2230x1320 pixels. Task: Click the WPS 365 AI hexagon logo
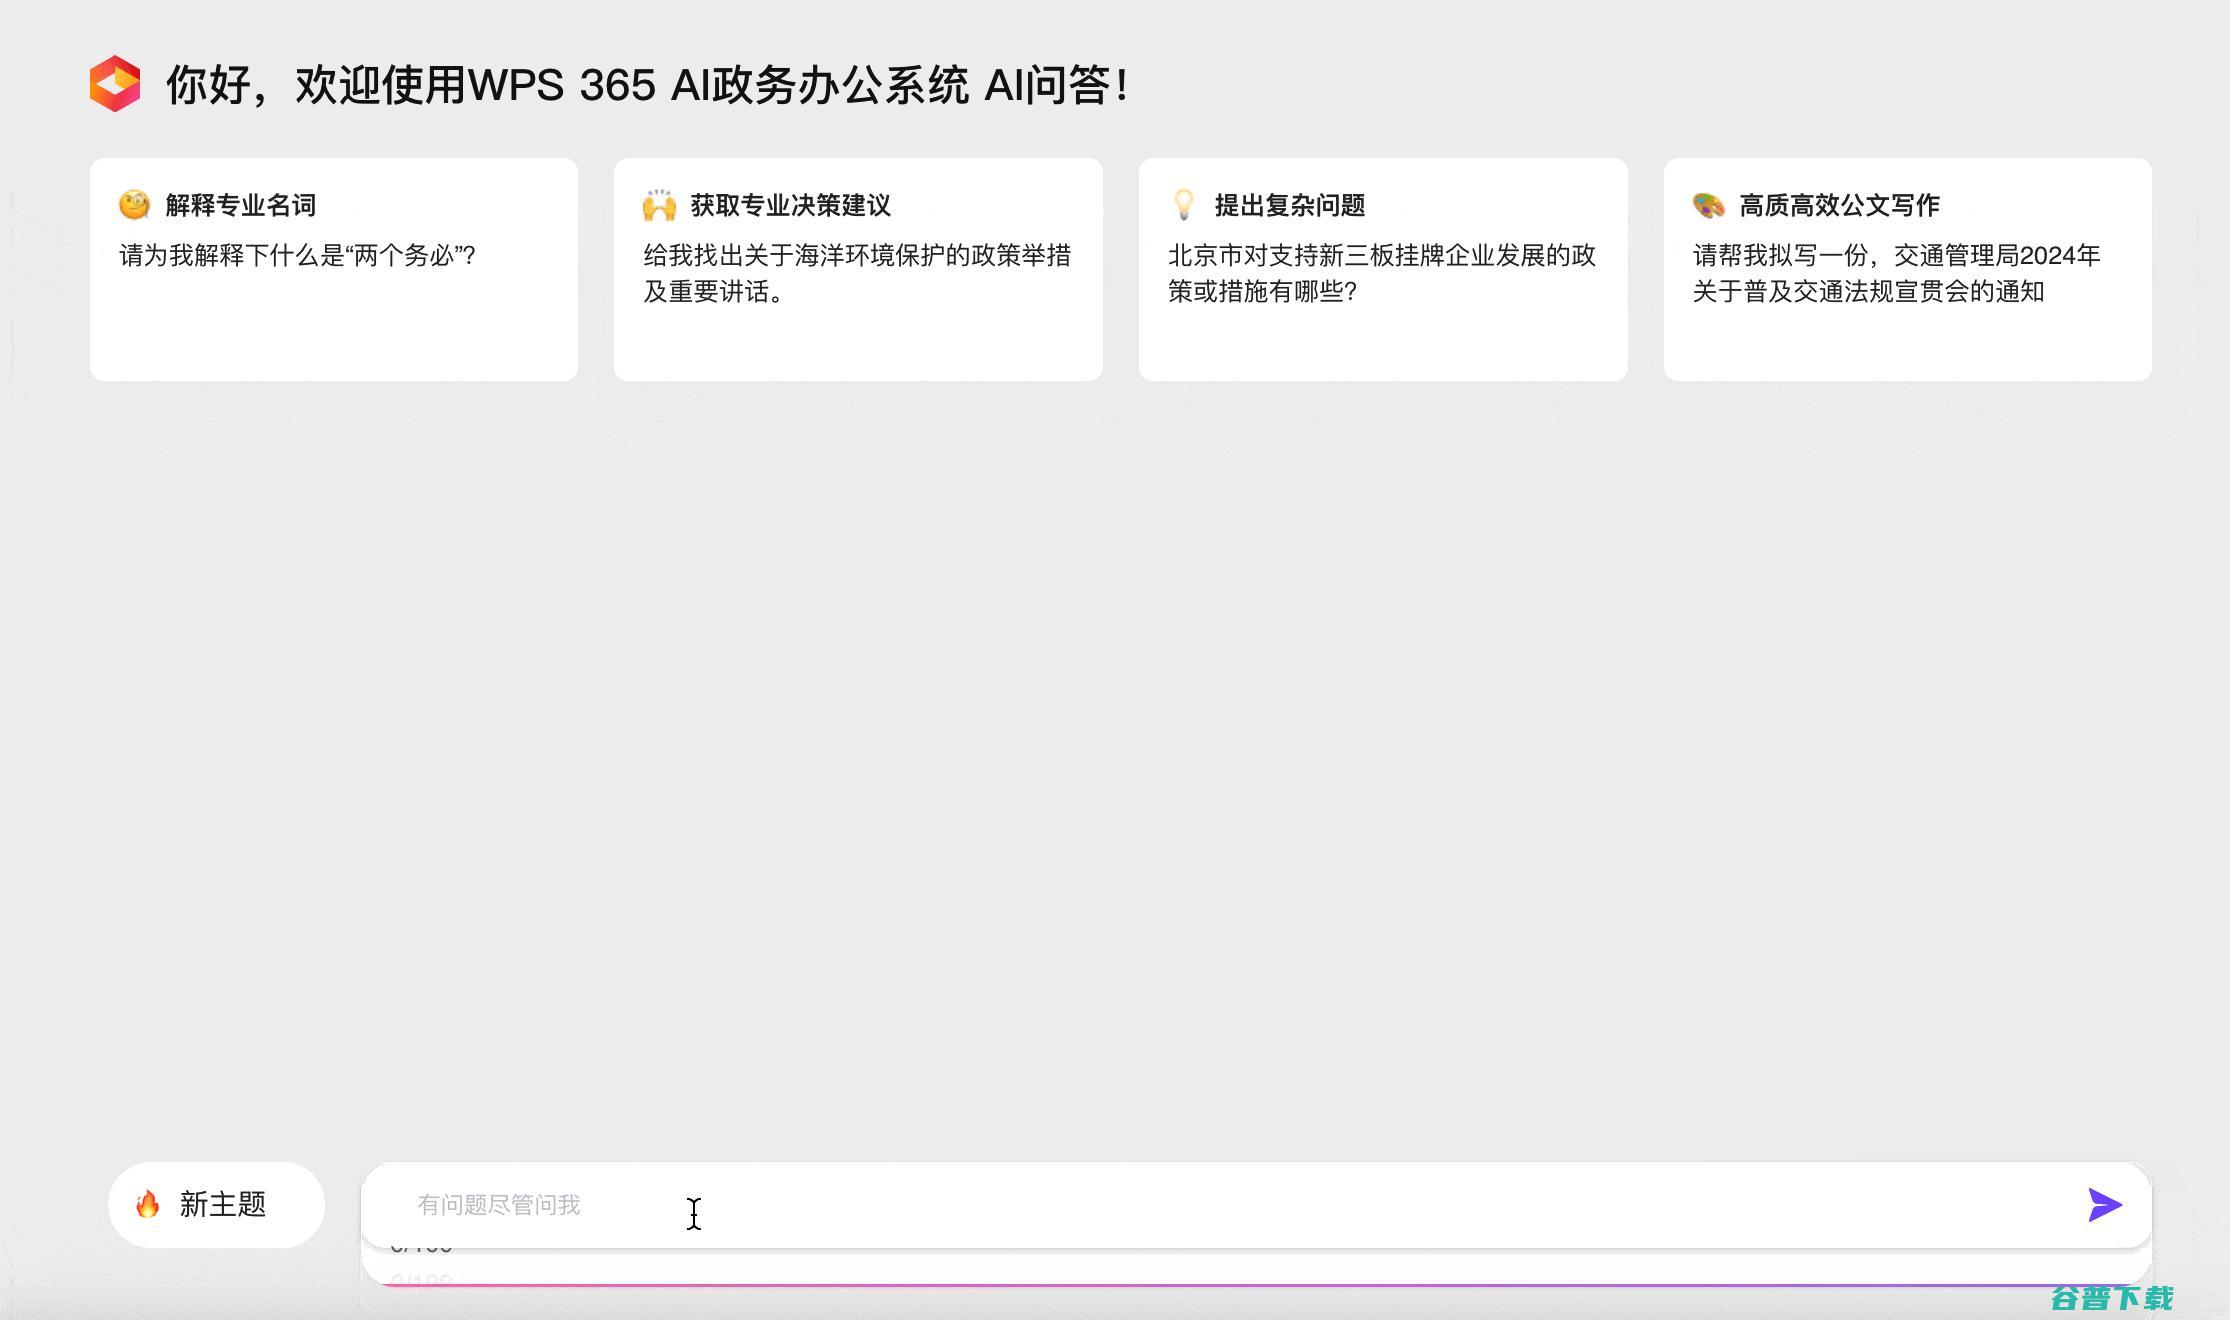[115, 84]
